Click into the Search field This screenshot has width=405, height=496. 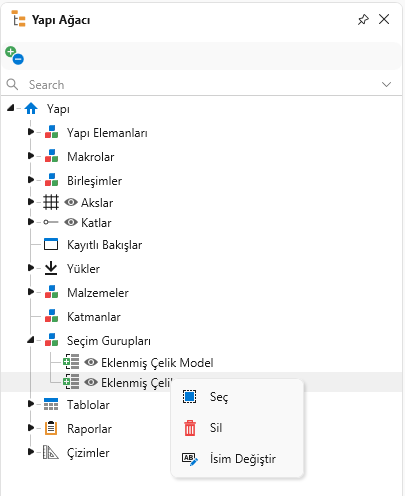200,84
